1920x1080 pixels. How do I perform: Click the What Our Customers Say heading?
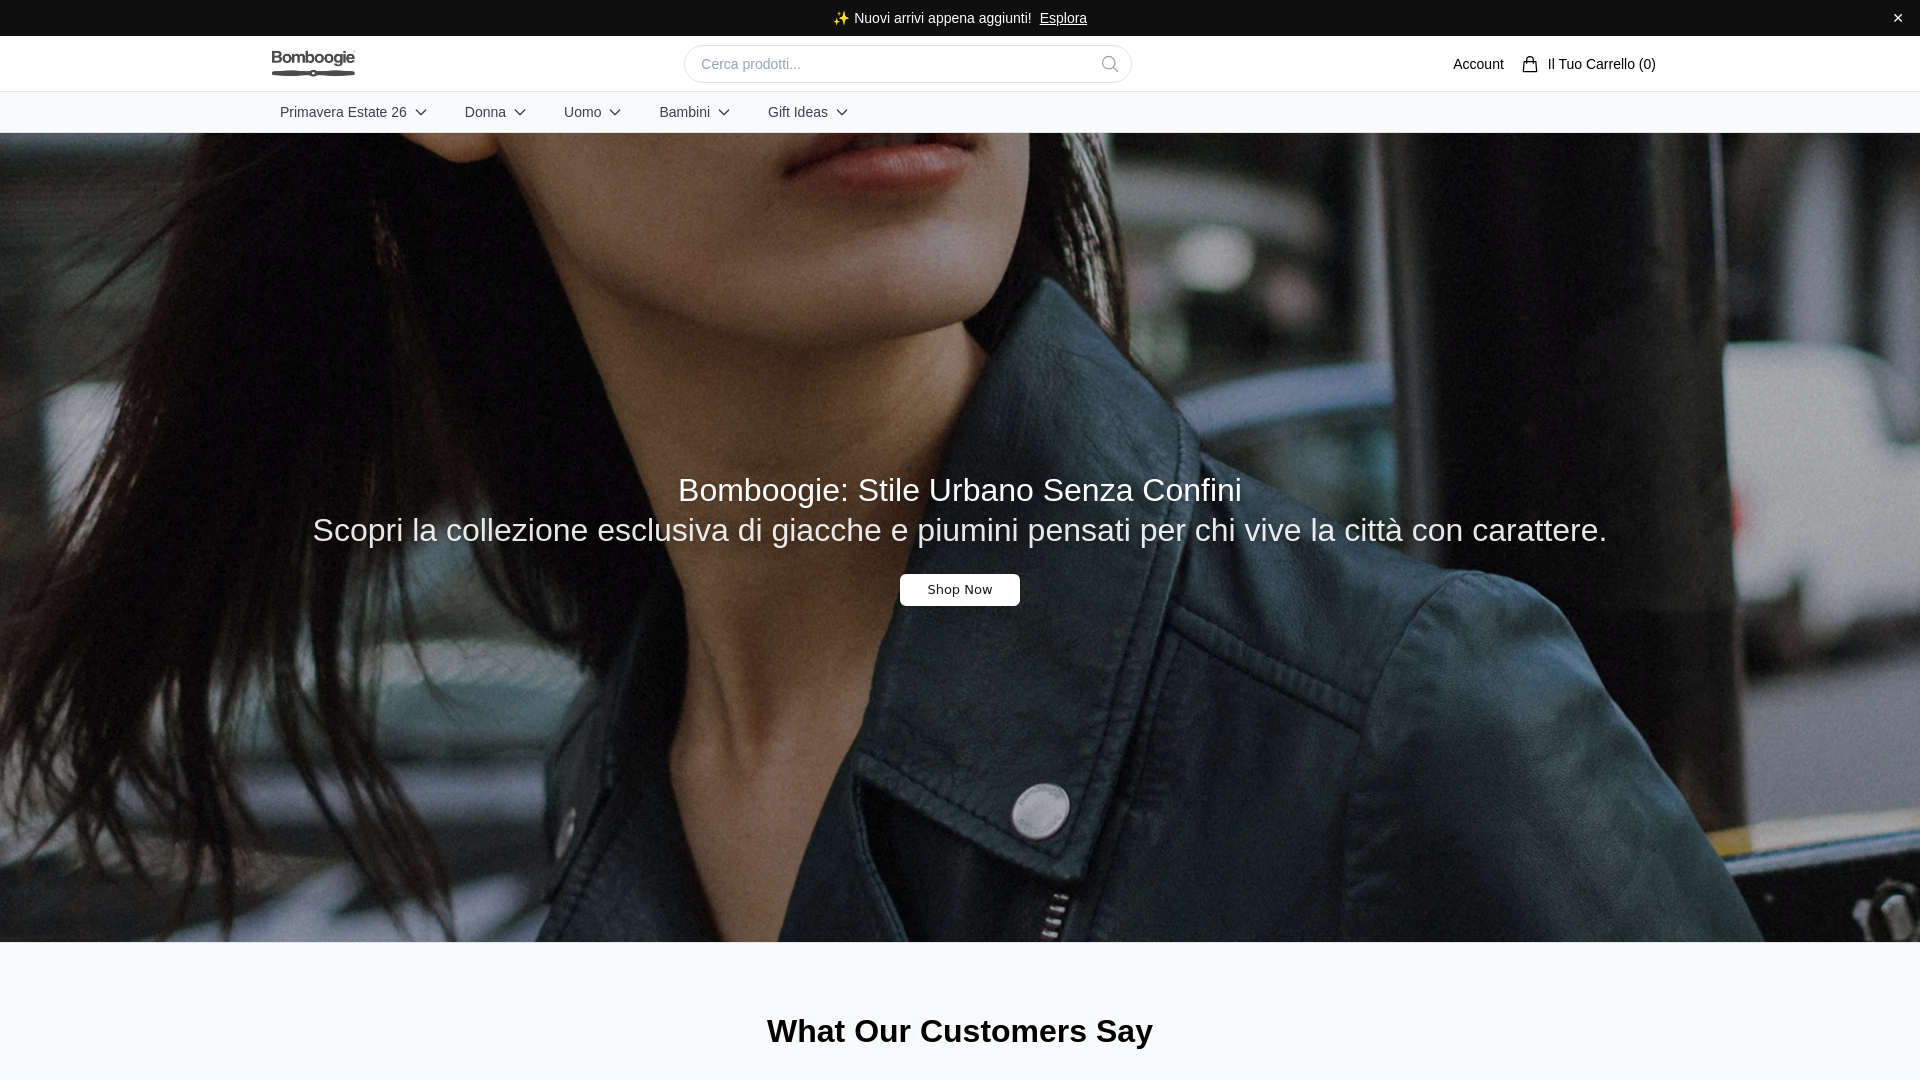pos(960,1031)
